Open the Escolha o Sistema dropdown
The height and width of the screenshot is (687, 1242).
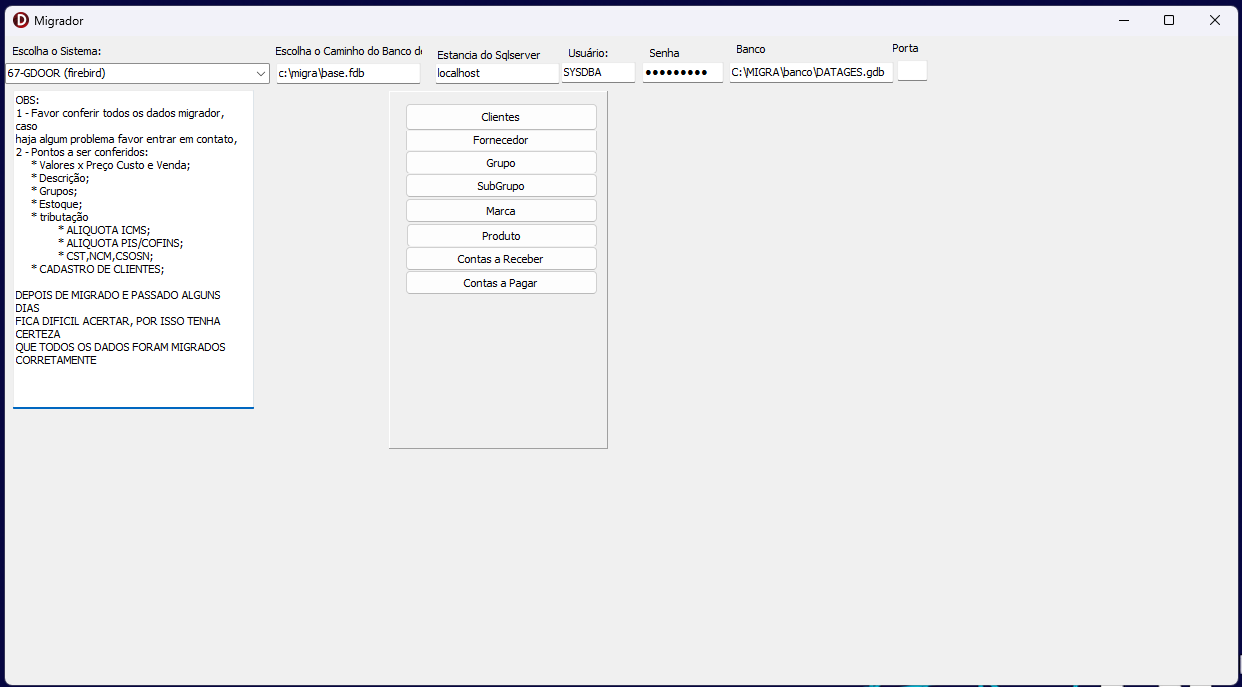[x=260, y=74]
